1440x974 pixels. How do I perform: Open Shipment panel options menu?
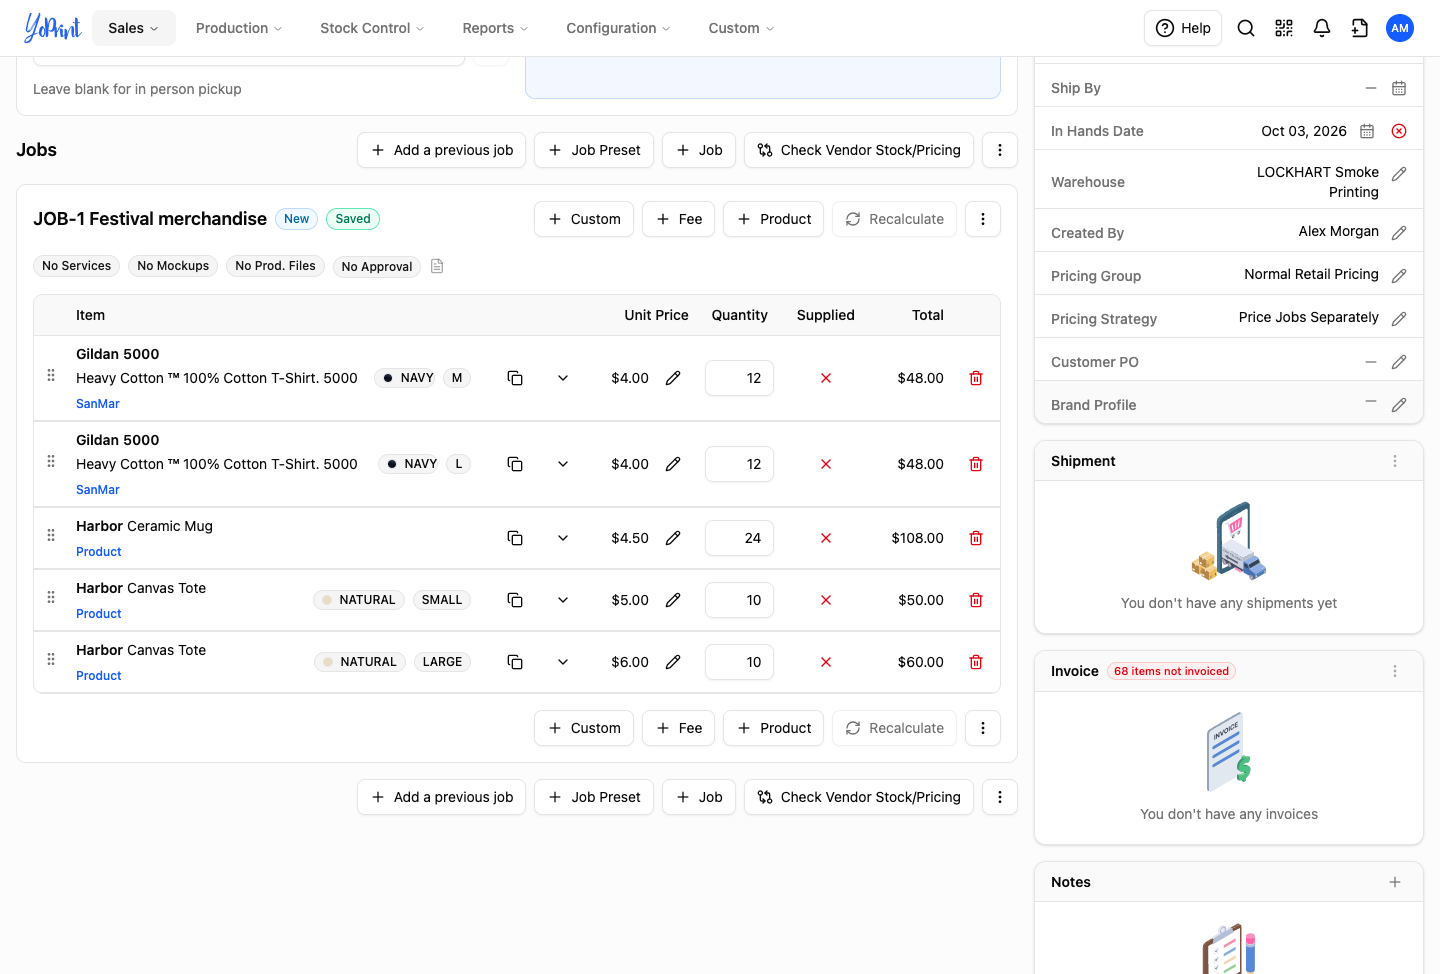pyautogui.click(x=1395, y=461)
